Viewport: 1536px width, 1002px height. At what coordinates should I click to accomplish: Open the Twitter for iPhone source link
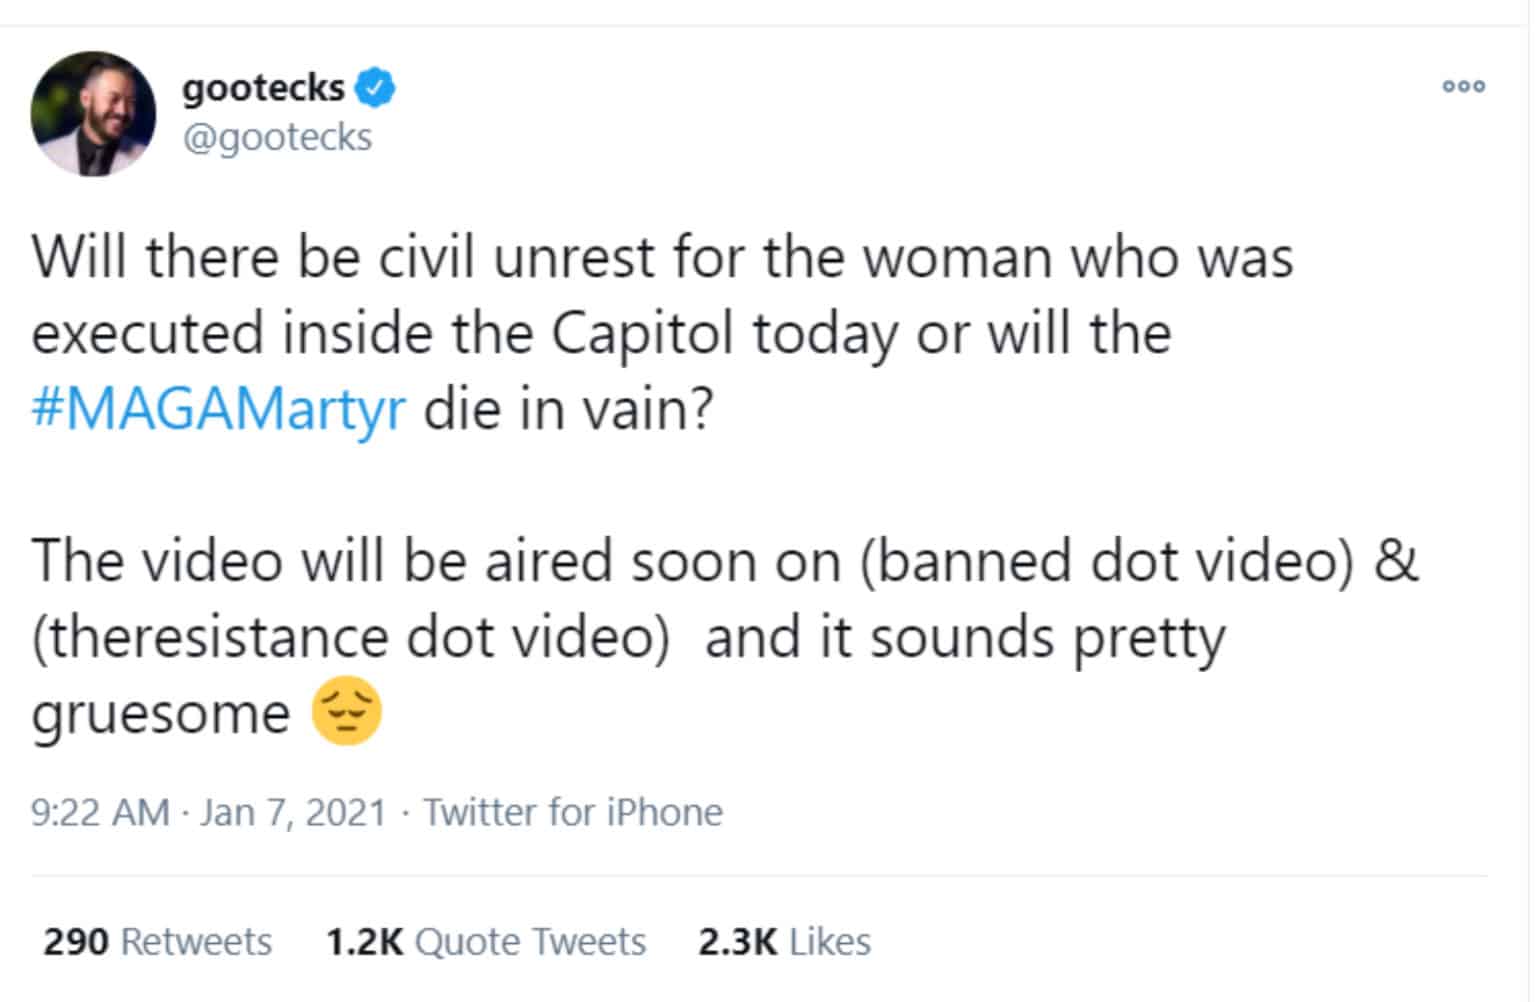[x=573, y=812]
